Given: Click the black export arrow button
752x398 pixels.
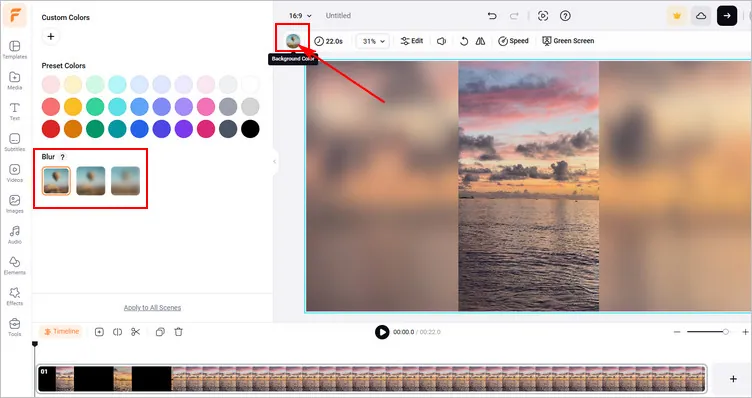Looking at the screenshot, I should (x=727, y=16).
